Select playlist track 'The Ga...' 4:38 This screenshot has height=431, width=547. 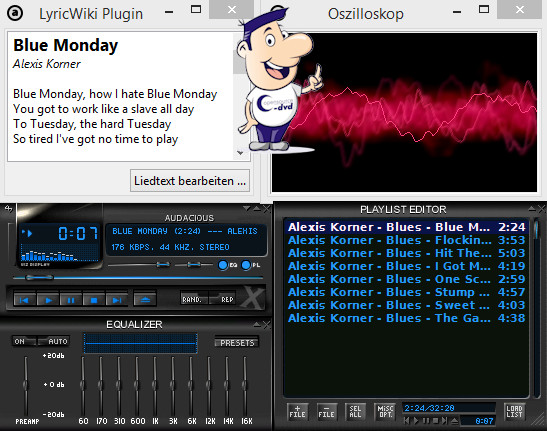point(407,318)
